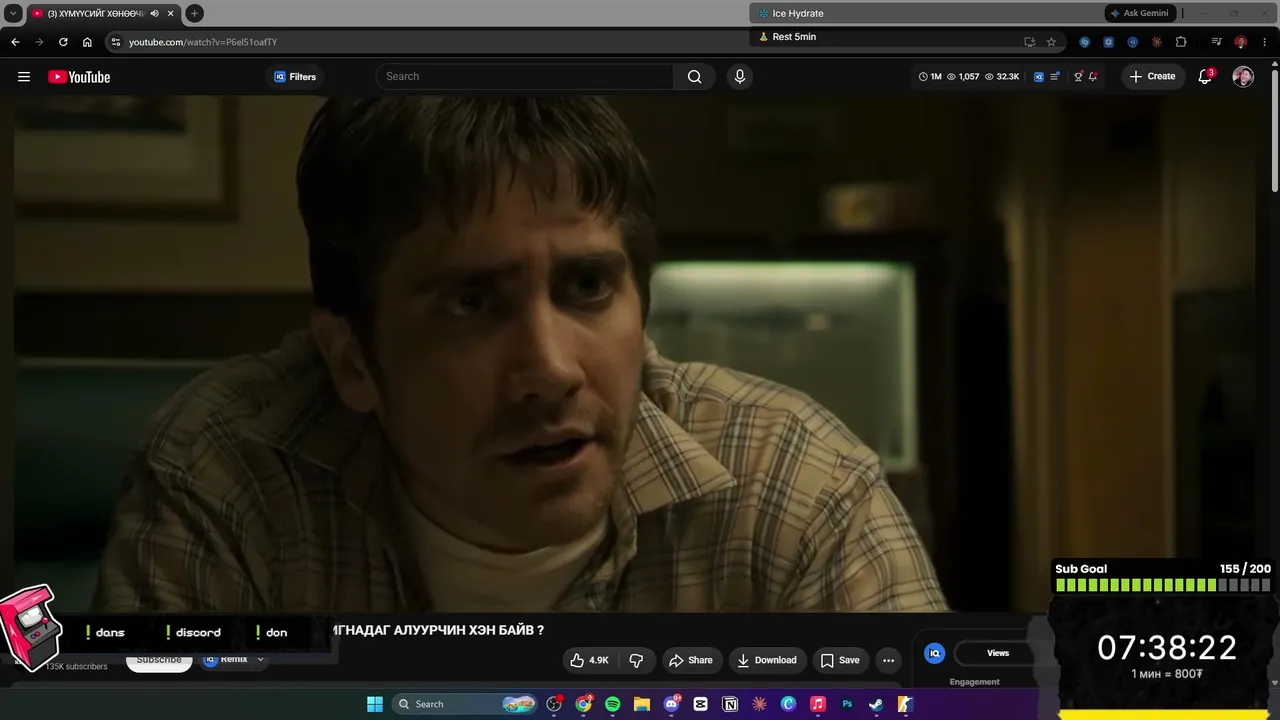1280x720 pixels.
Task: Open the browser home button
Action: [x=87, y=42]
